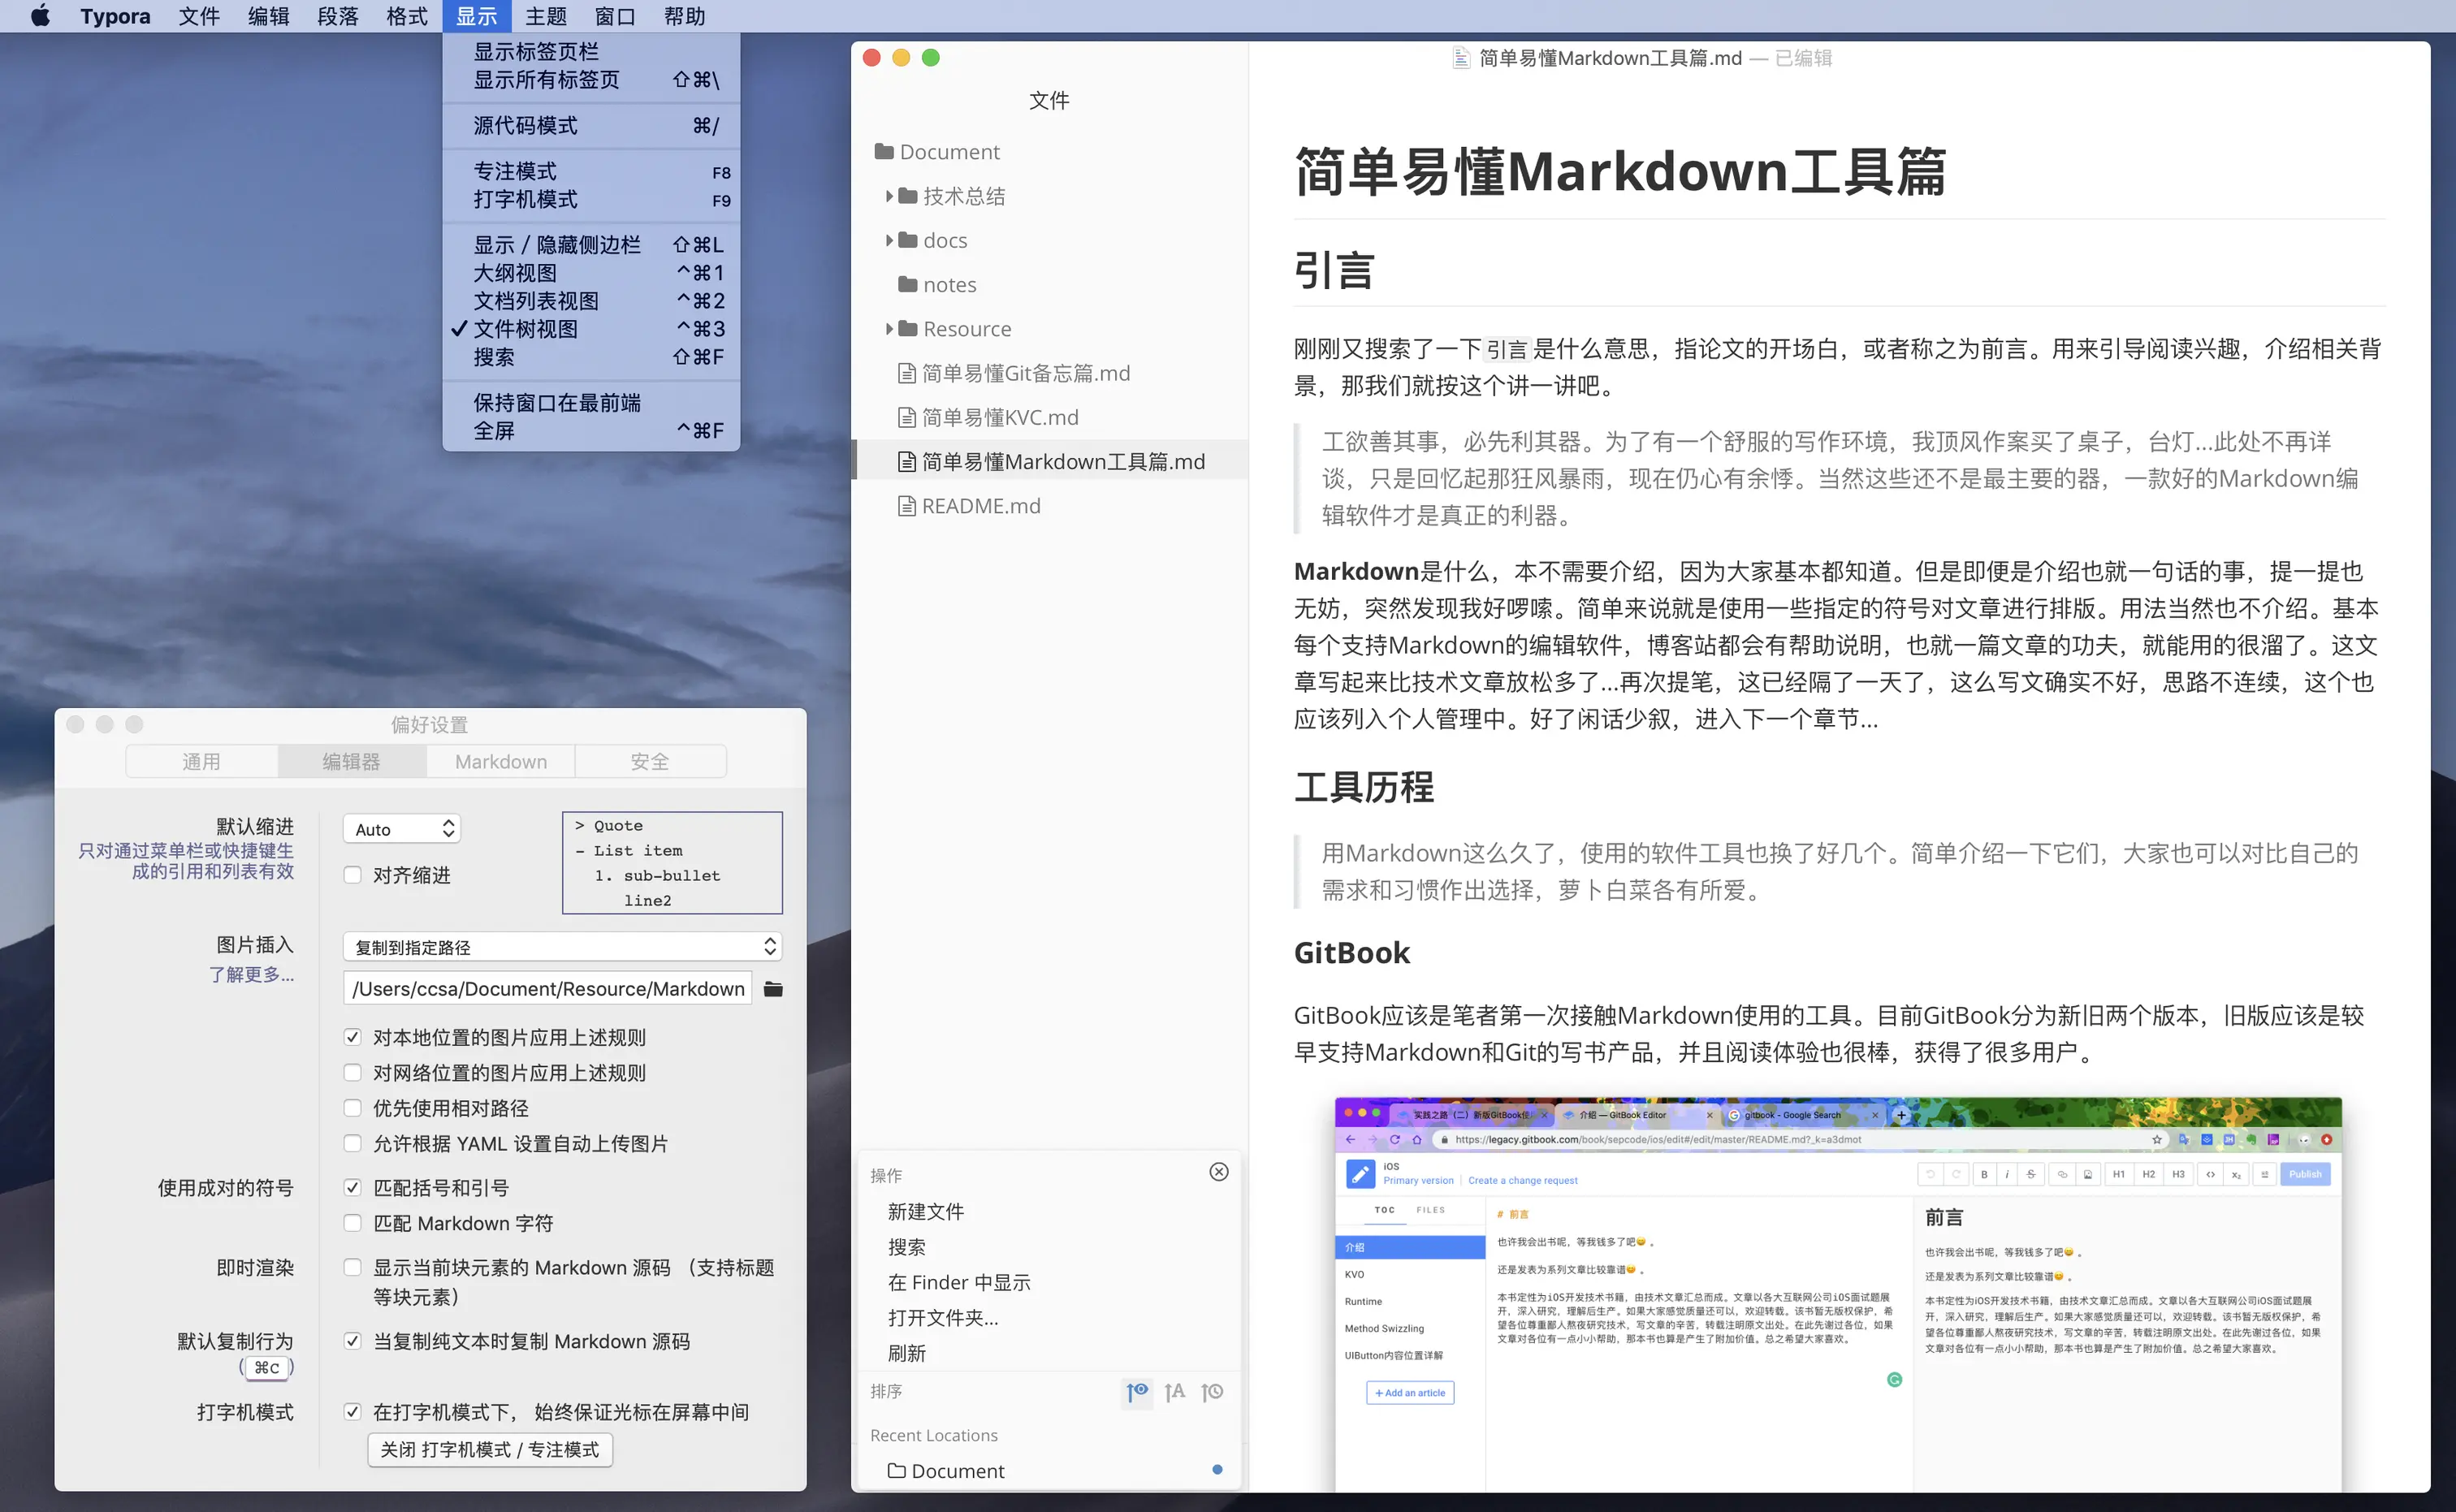
Task: Click 关闭 打字机模式 / 专注模式 button
Action: 490,1449
